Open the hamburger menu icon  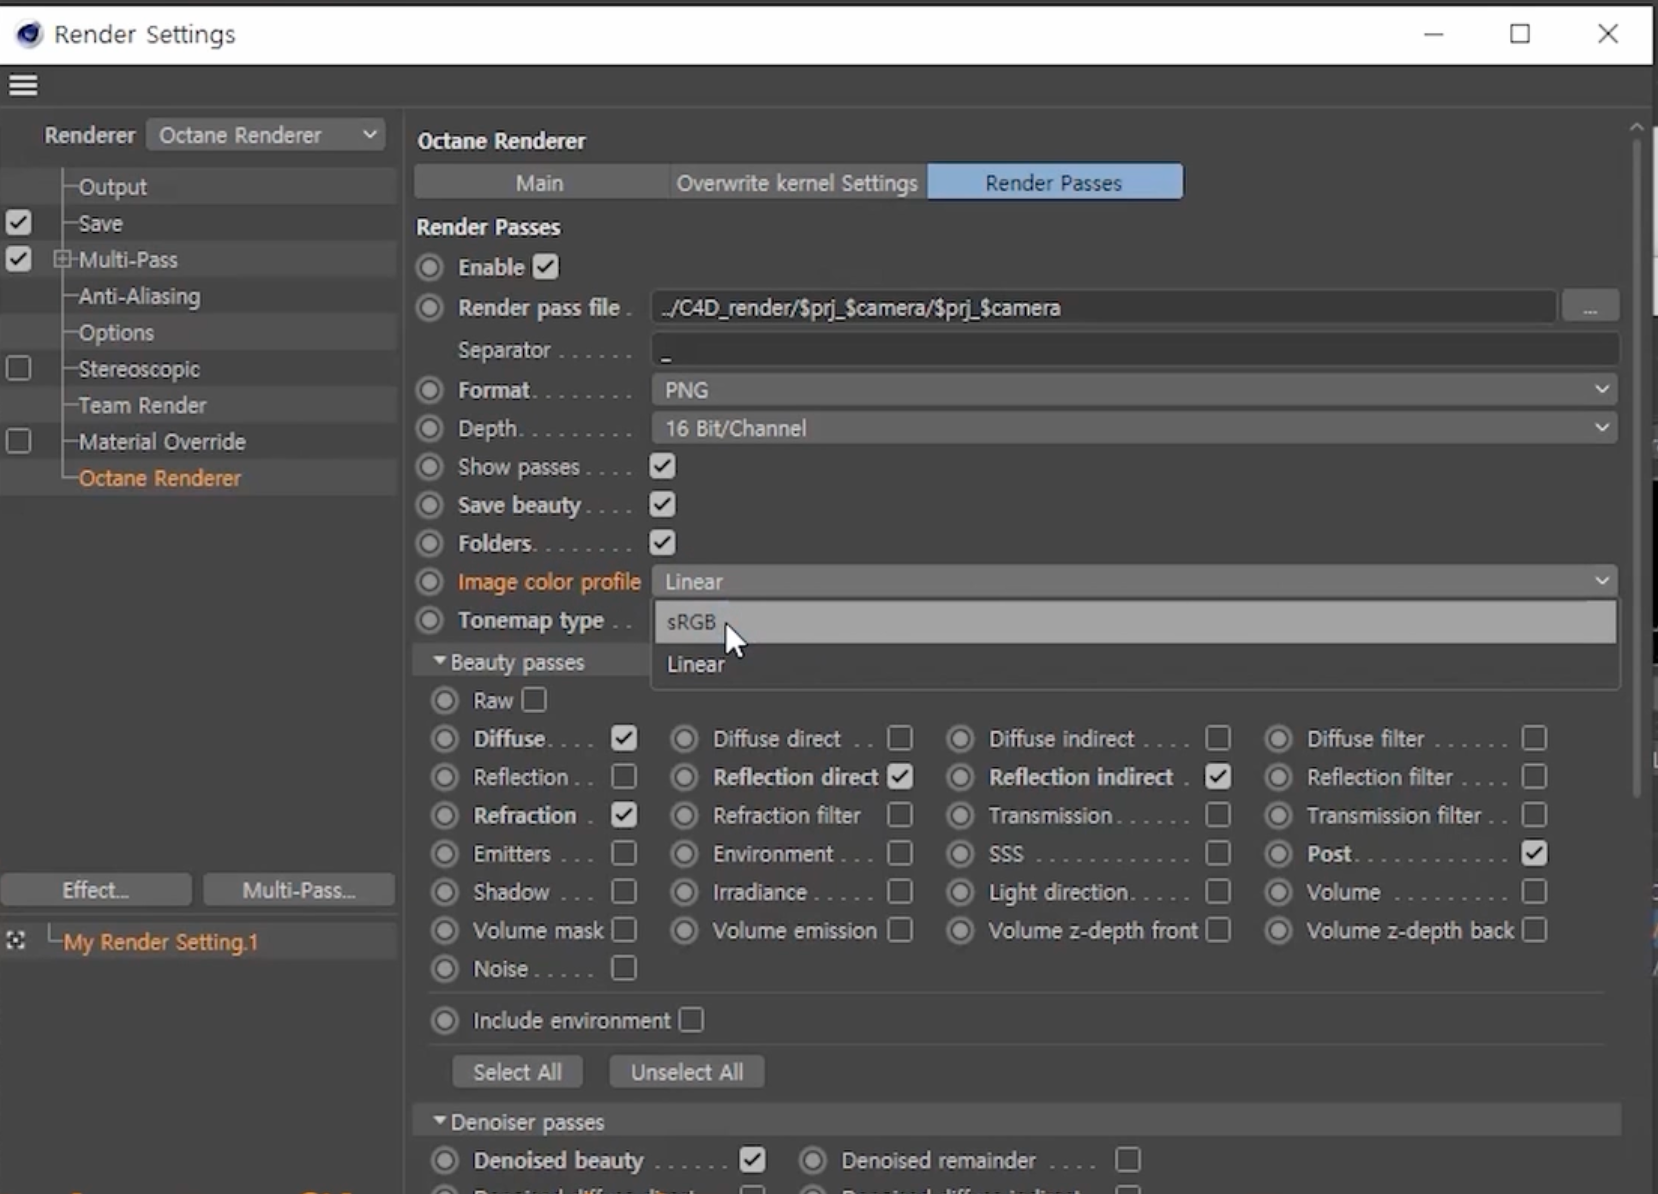(23, 86)
